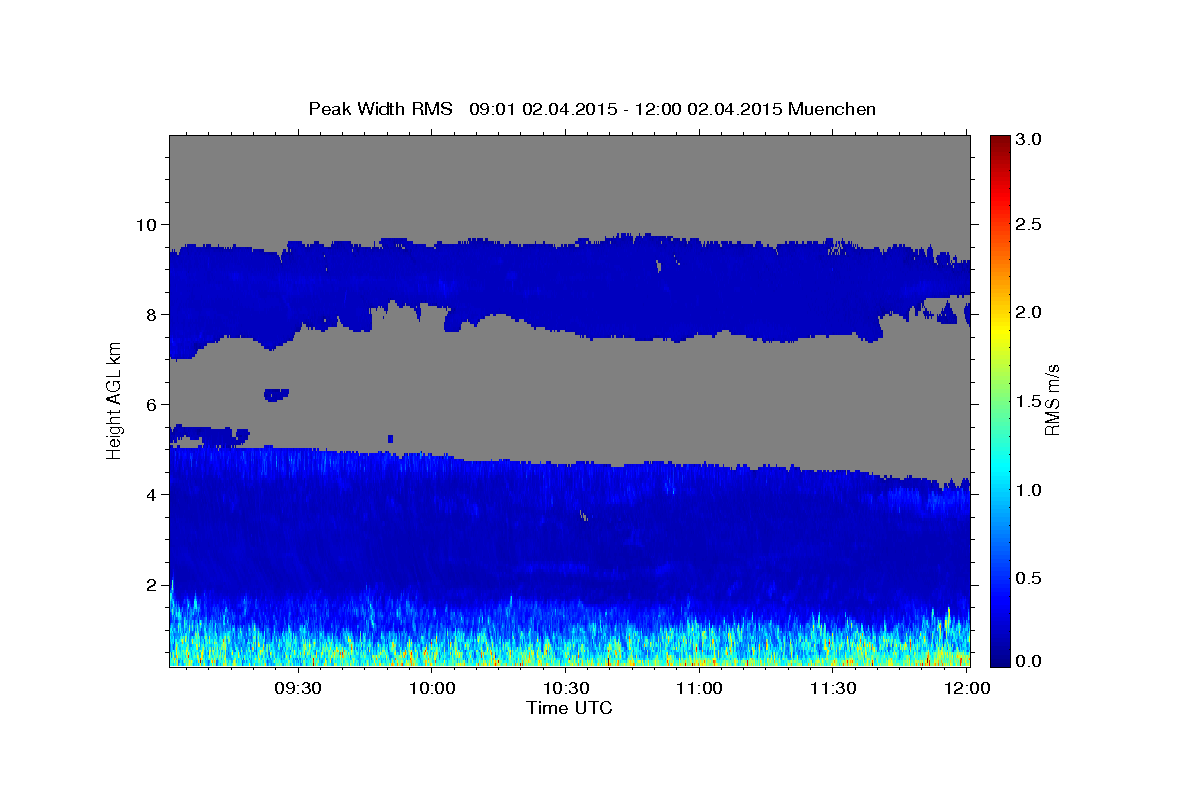Click 'Muenchen' in the plot title
Screen dimensions: 1200x800
832,109
